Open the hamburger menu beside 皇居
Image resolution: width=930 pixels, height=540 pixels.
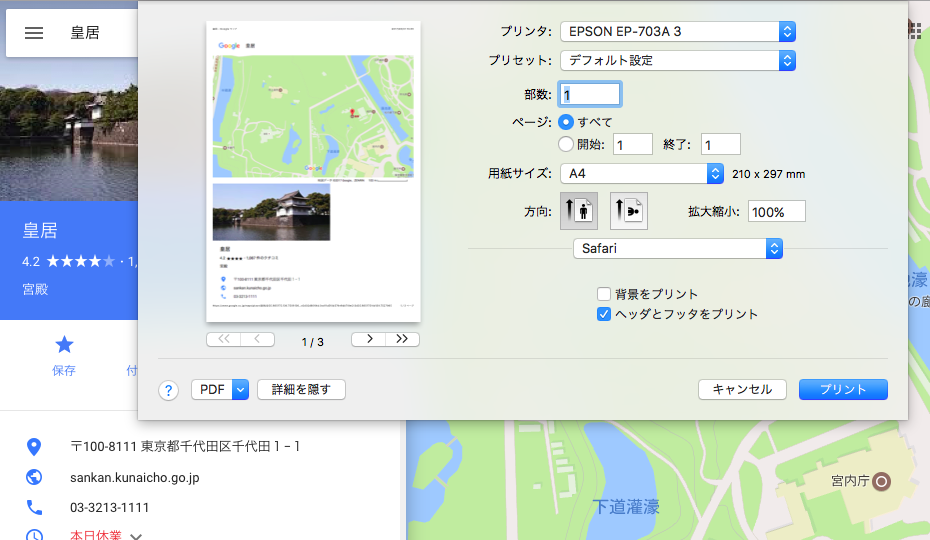click(x=34, y=32)
